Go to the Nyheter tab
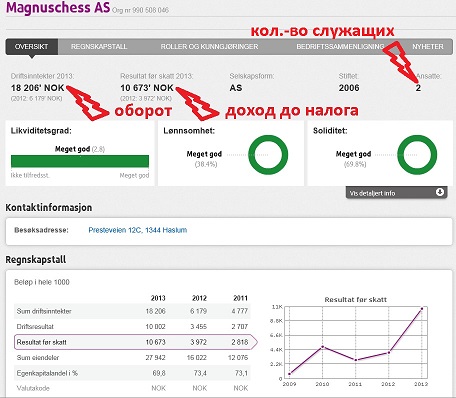 pos(428,47)
